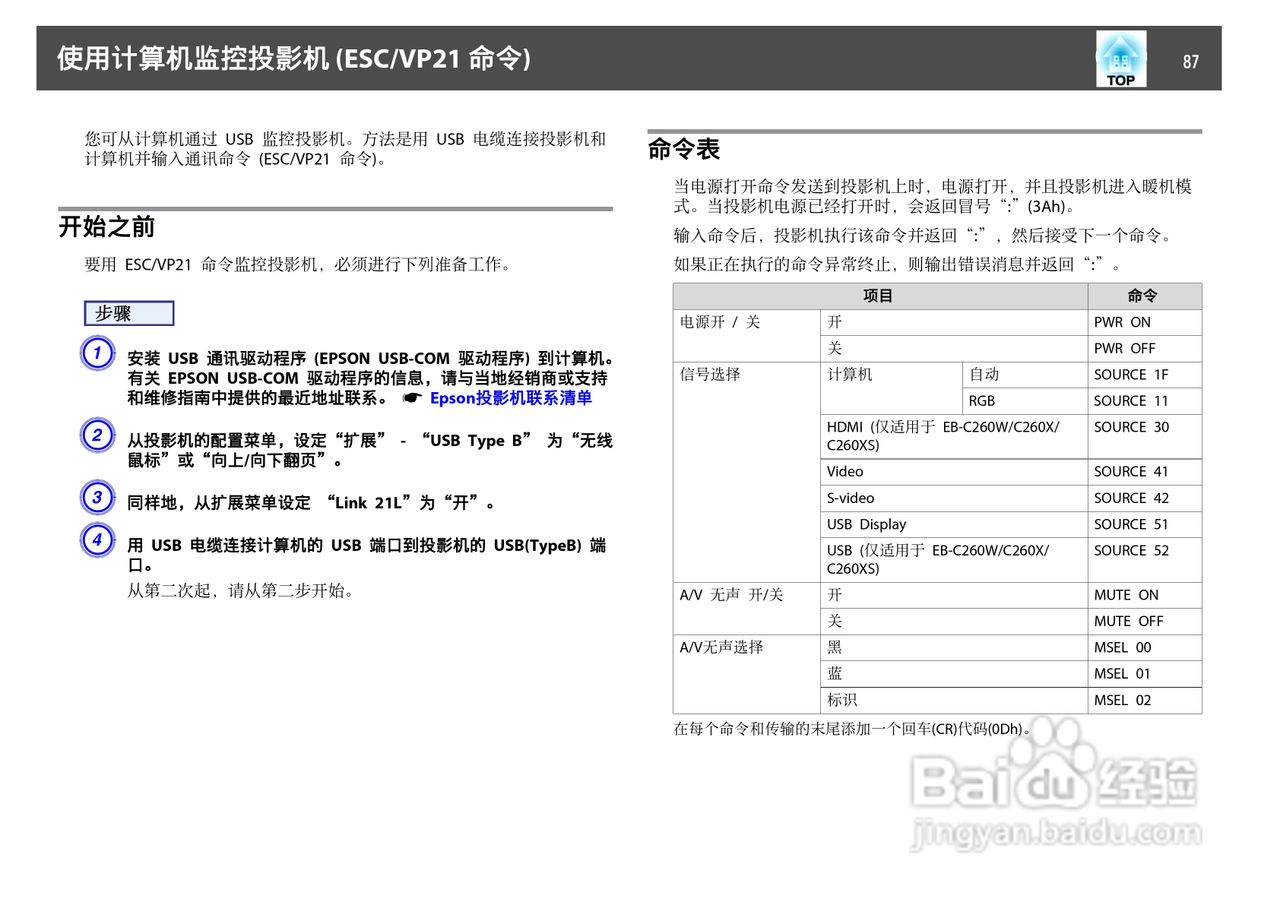
Task: Click the 步骤 label box
Action: (129, 314)
